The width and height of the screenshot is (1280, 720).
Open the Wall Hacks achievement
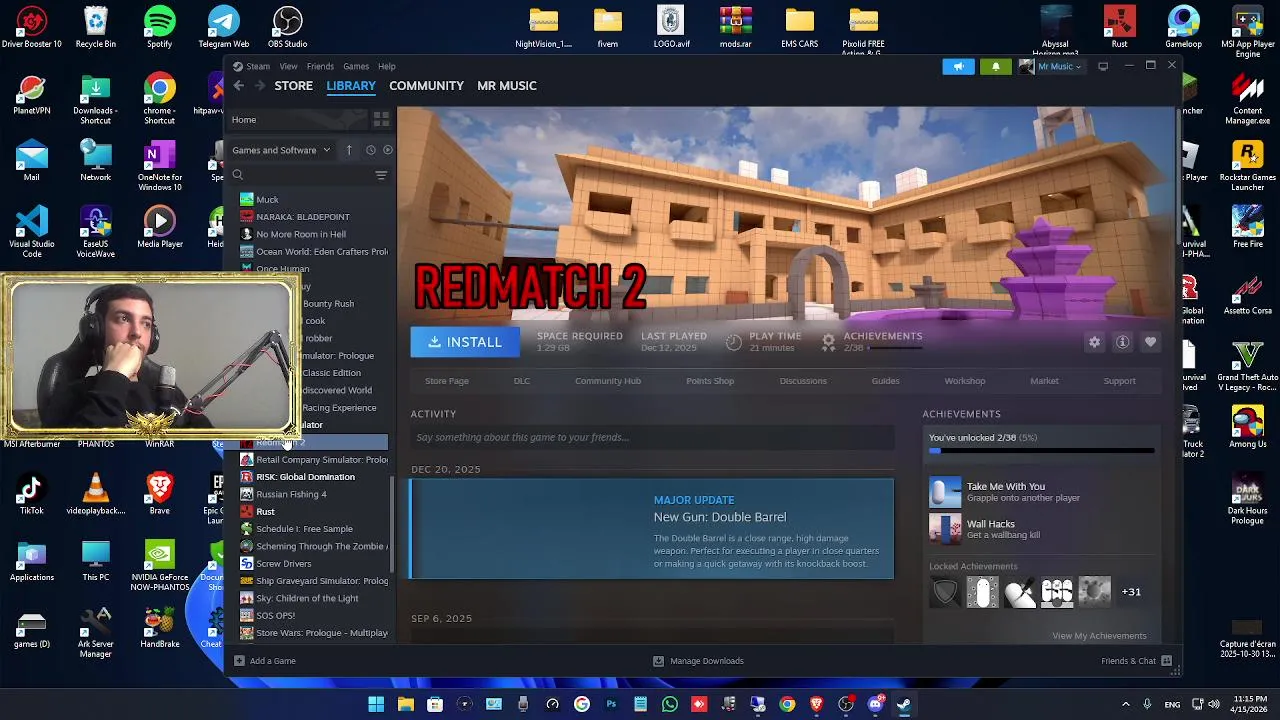[x=1040, y=529]
